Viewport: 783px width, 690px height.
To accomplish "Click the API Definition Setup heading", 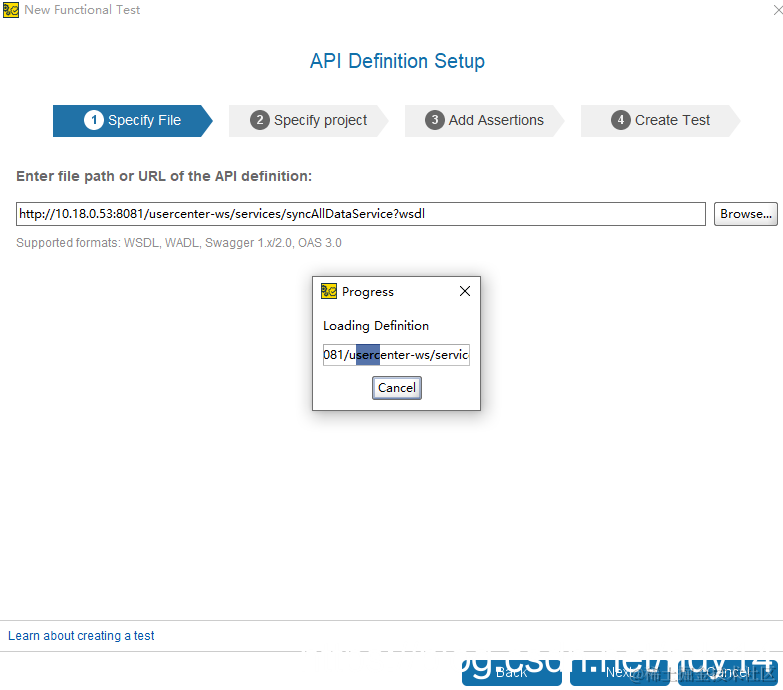I will tap(397, 61).
